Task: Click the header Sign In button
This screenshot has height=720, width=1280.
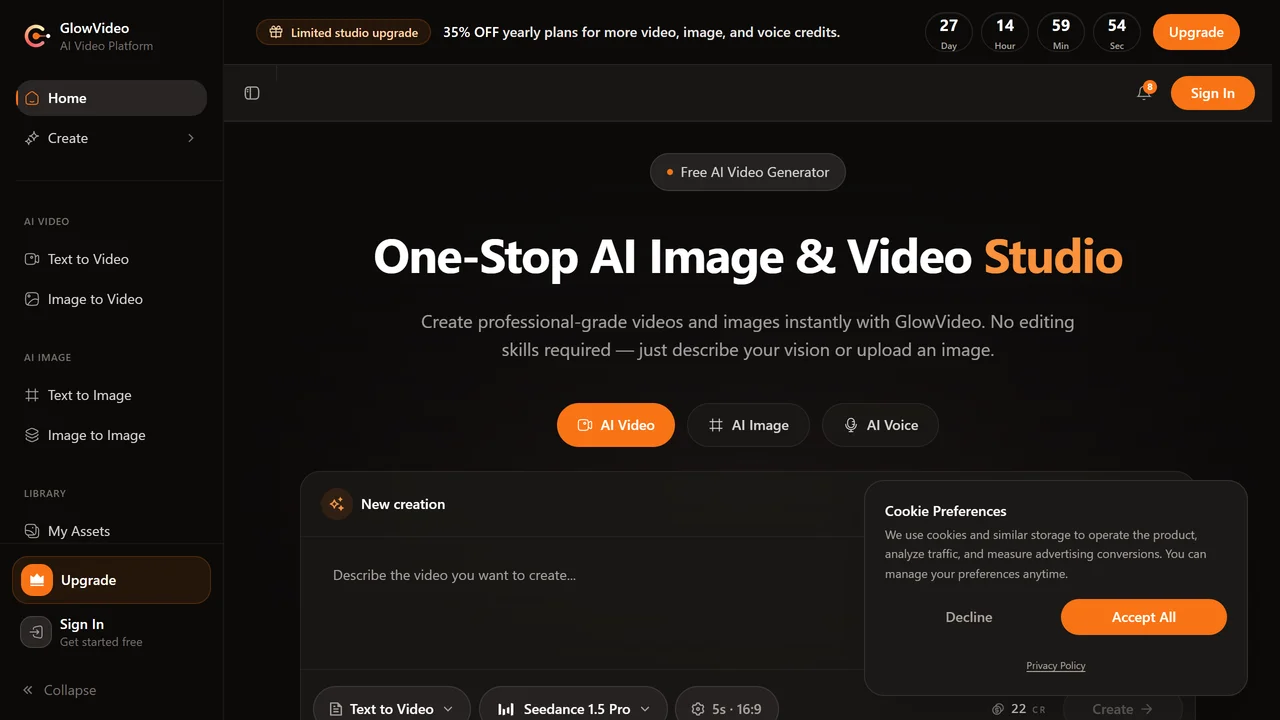Action: click(1212, 93)
